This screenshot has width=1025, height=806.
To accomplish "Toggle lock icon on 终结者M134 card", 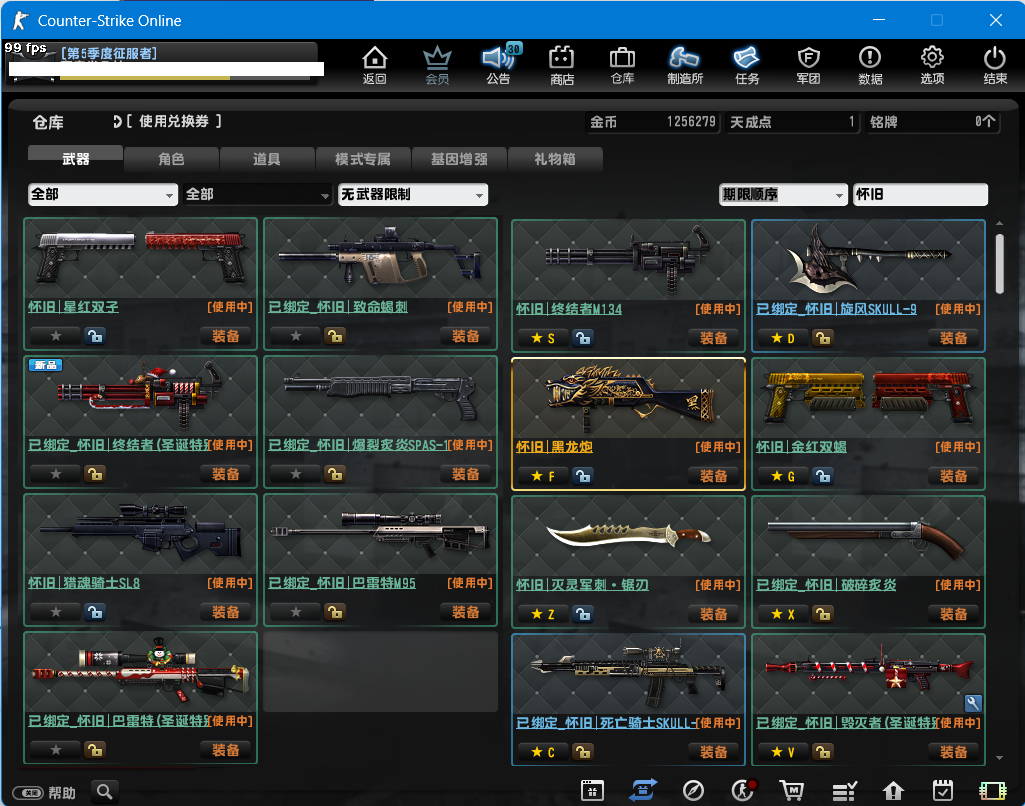I will [582, 338].
